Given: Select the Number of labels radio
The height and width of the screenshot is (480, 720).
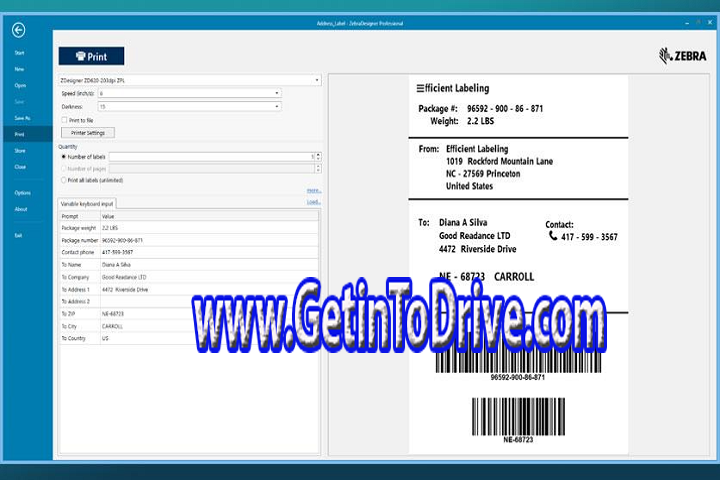Looking at the screenshot, I should [64, 157].
